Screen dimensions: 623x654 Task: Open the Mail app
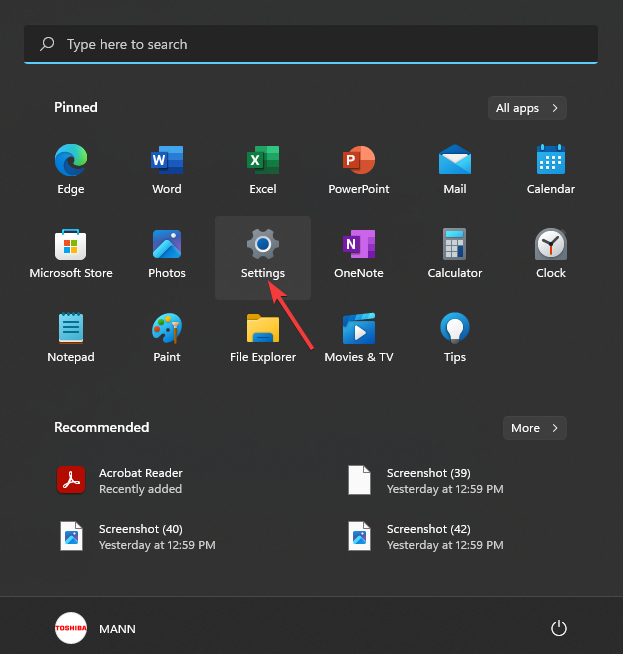point(455,170)
